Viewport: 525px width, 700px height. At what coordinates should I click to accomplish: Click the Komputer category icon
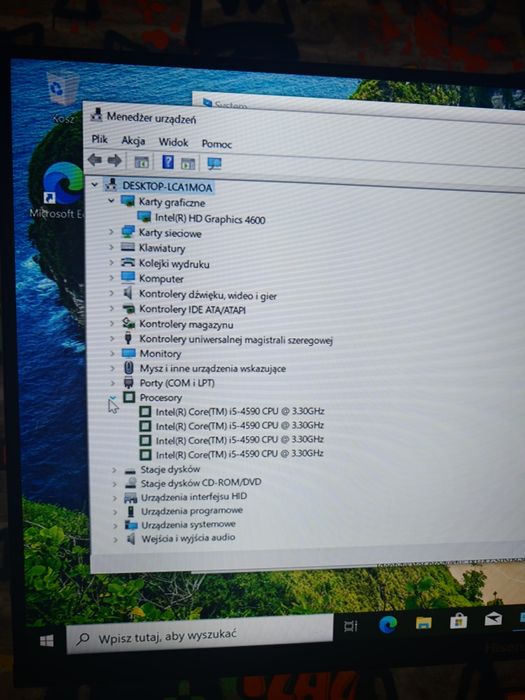click(128, 277)
